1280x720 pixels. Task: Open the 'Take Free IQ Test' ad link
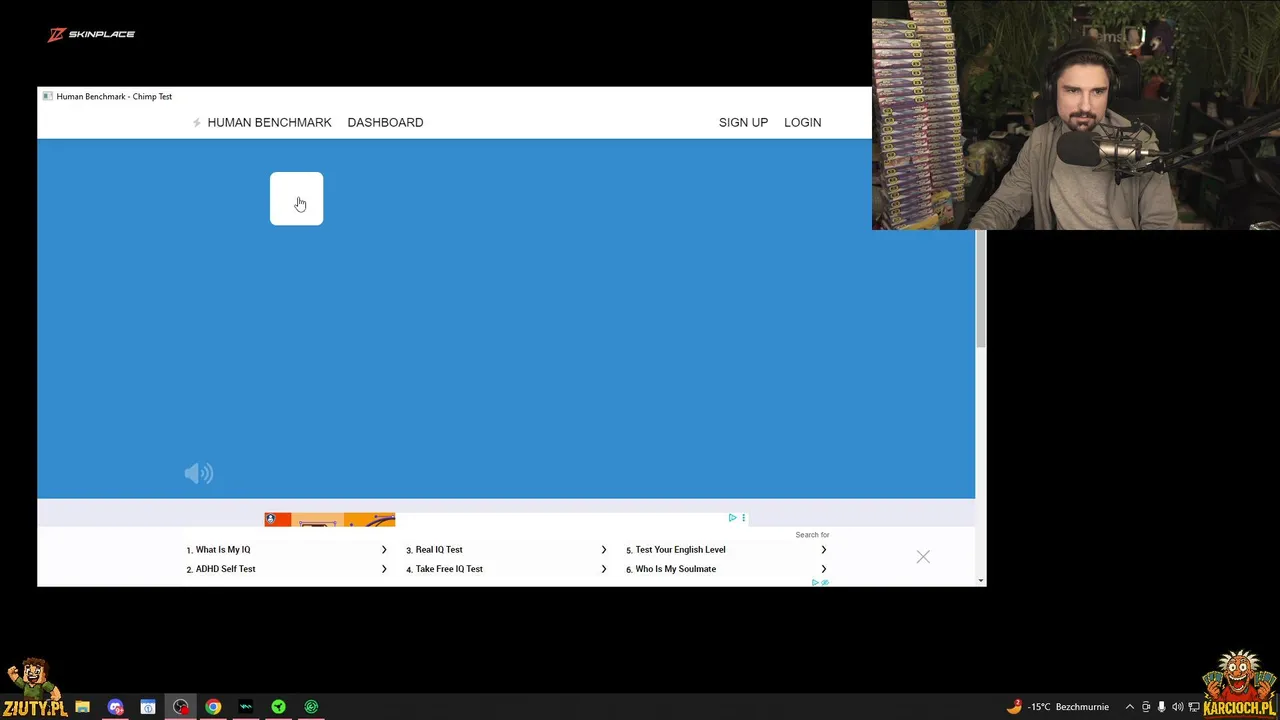[449, 569]
